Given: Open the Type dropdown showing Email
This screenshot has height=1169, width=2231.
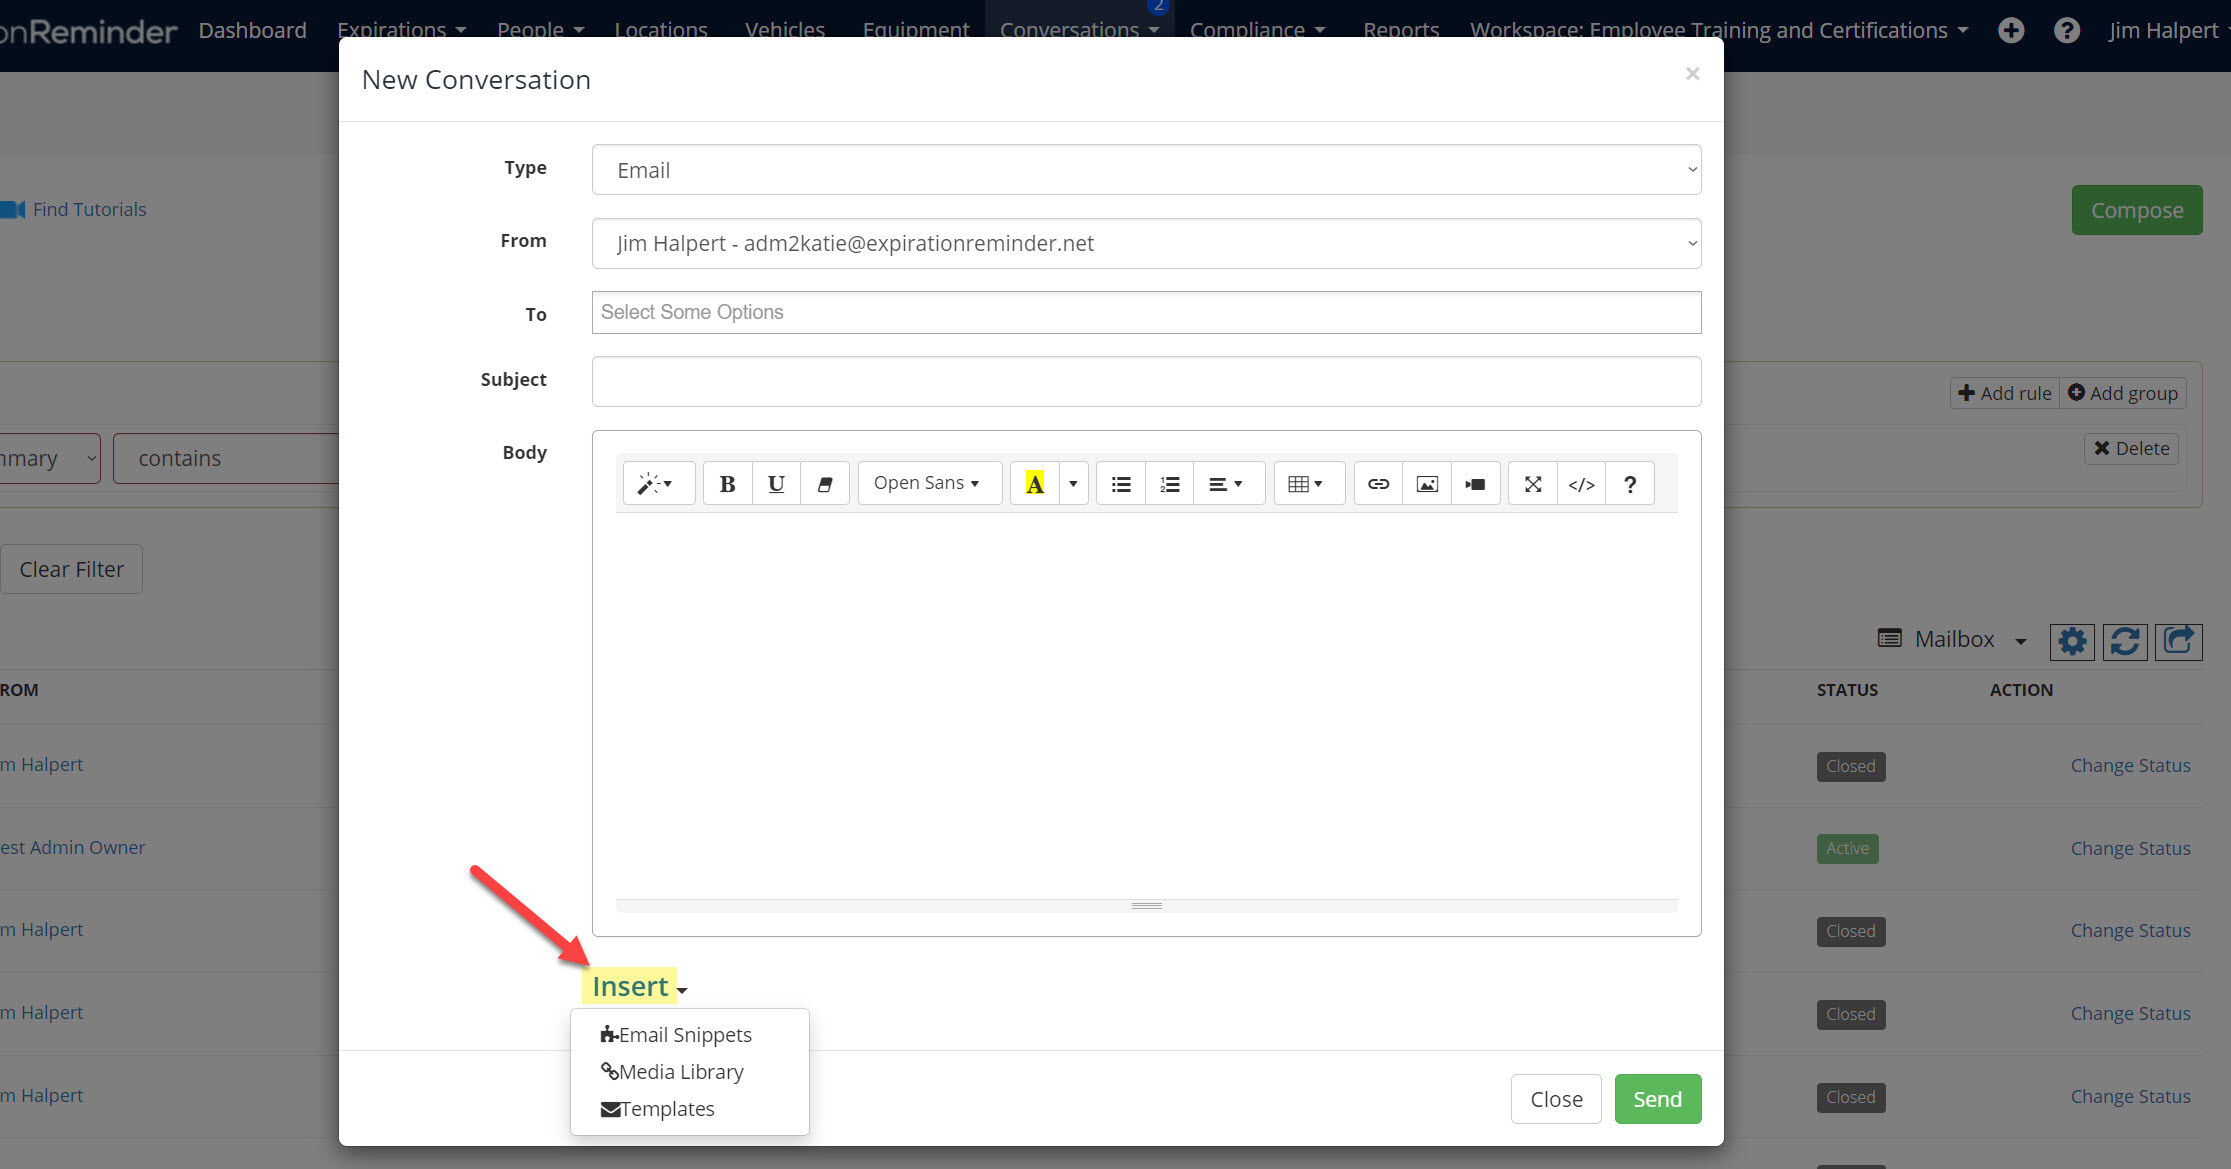Looking at the screenshot, I should 1145,169.
